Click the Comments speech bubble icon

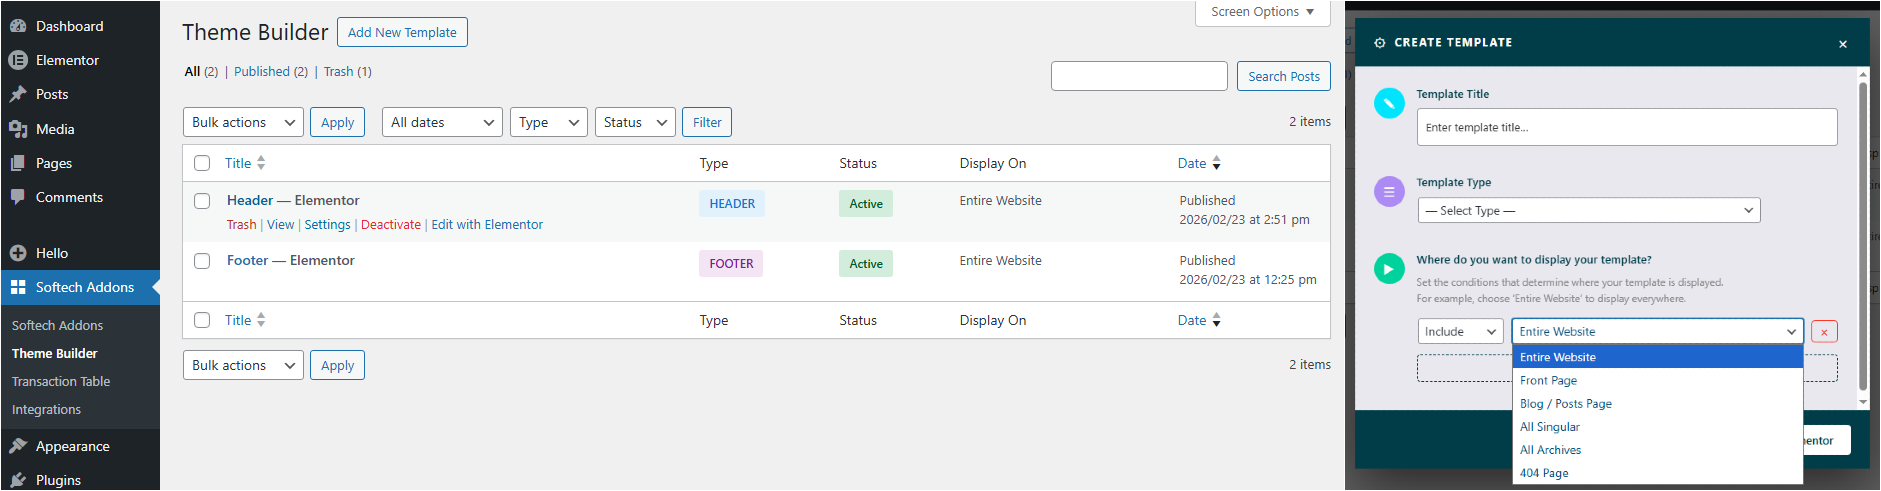pyautogui.click(x=18, y=197)
